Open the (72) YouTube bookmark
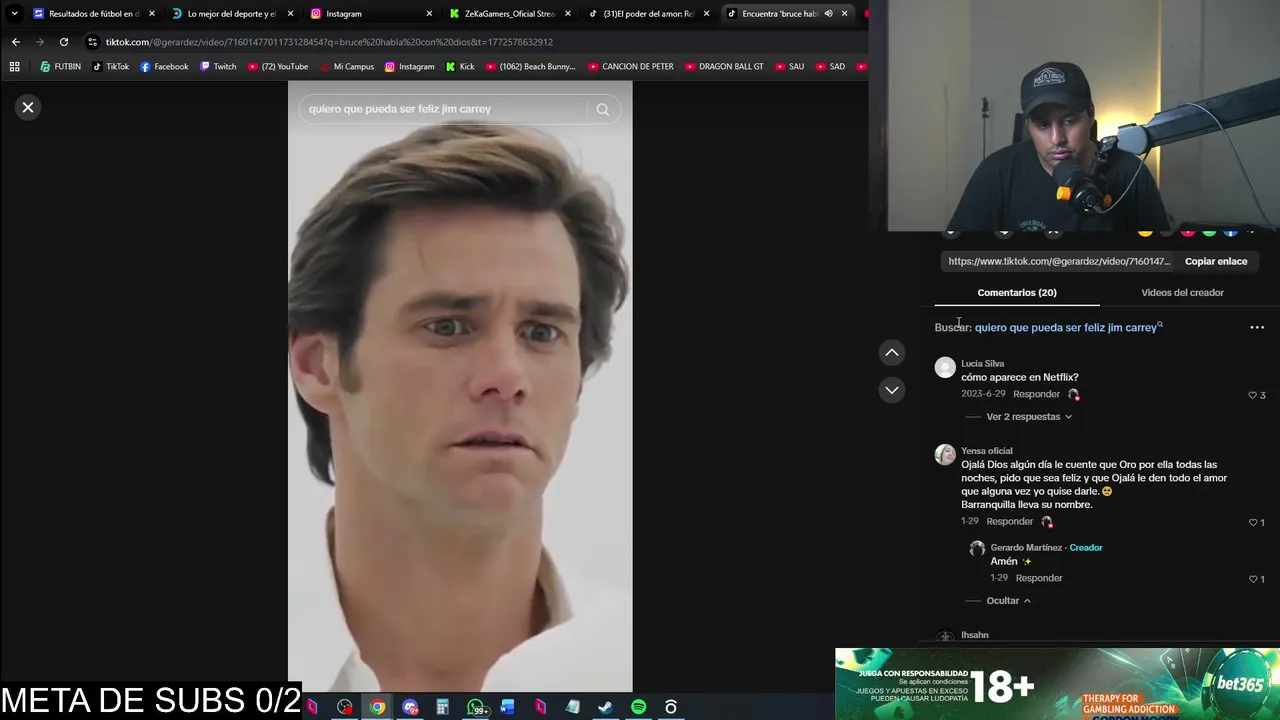Viewport: 1280px width, 720px height. (x=277, y=67)
